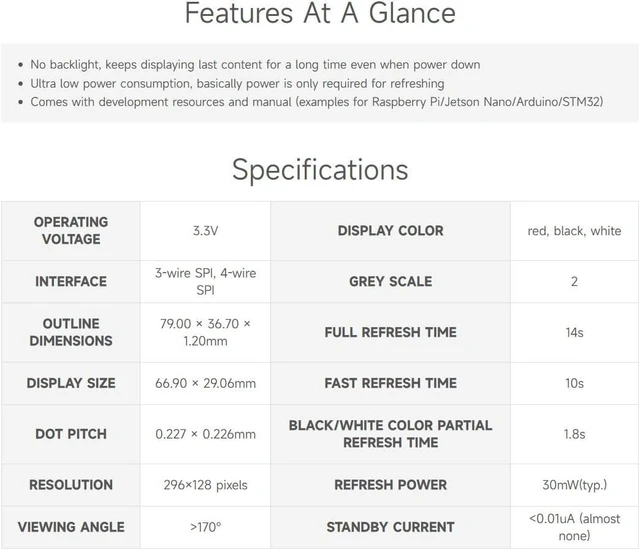Click the FAST REFRESH TIME label
This screenshot has height=550, width=640.
(x=390, y=383)
